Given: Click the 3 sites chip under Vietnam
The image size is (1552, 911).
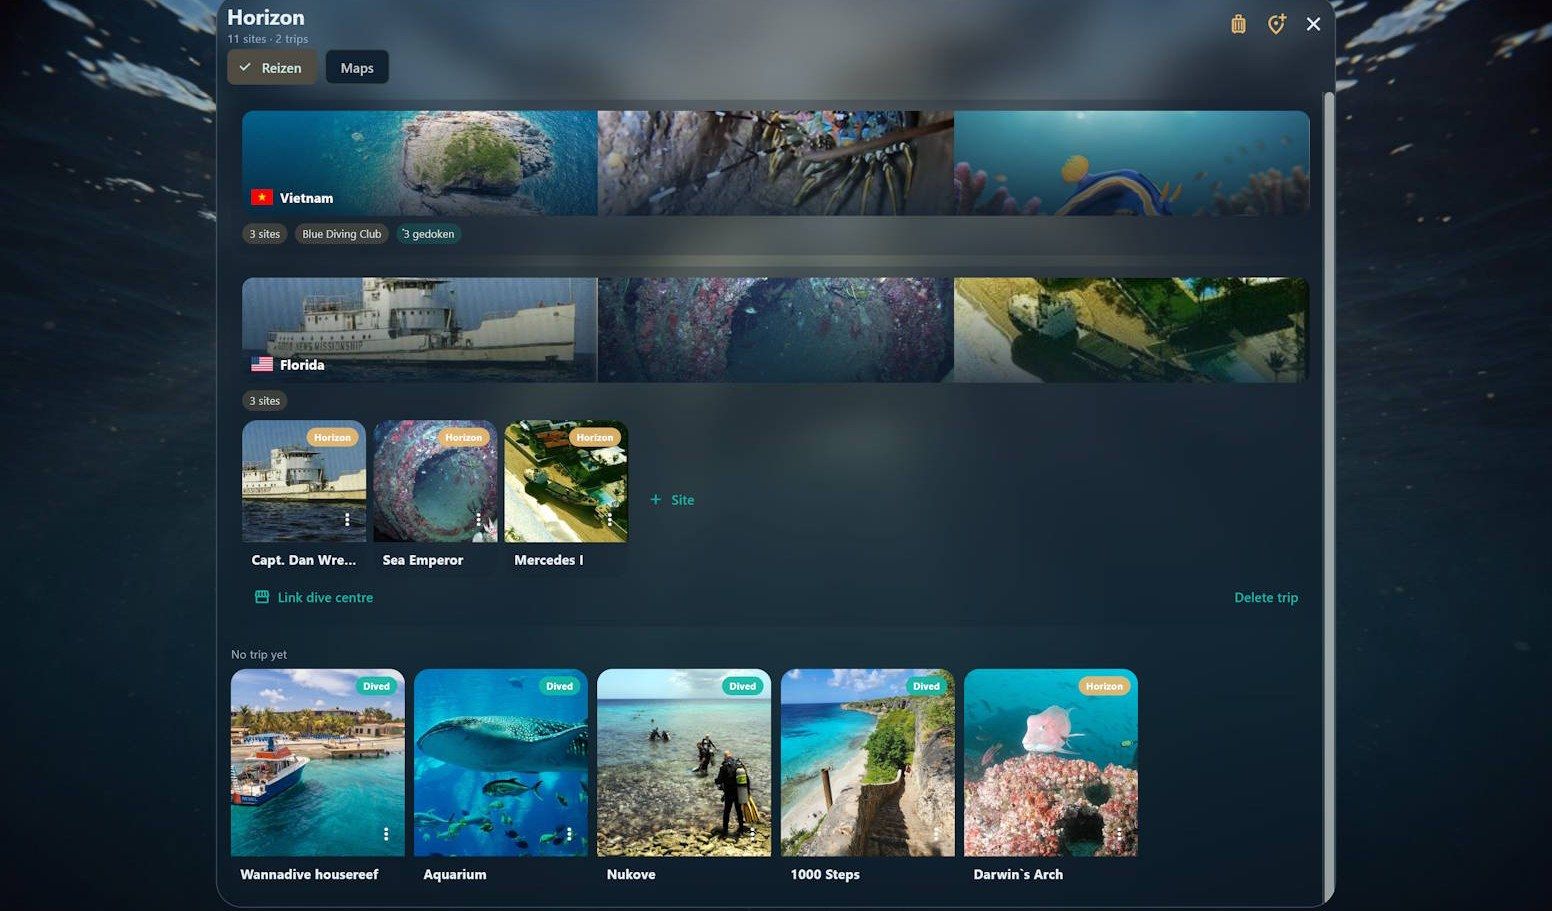Looking at the screenshot, I should tap(265, 234).
